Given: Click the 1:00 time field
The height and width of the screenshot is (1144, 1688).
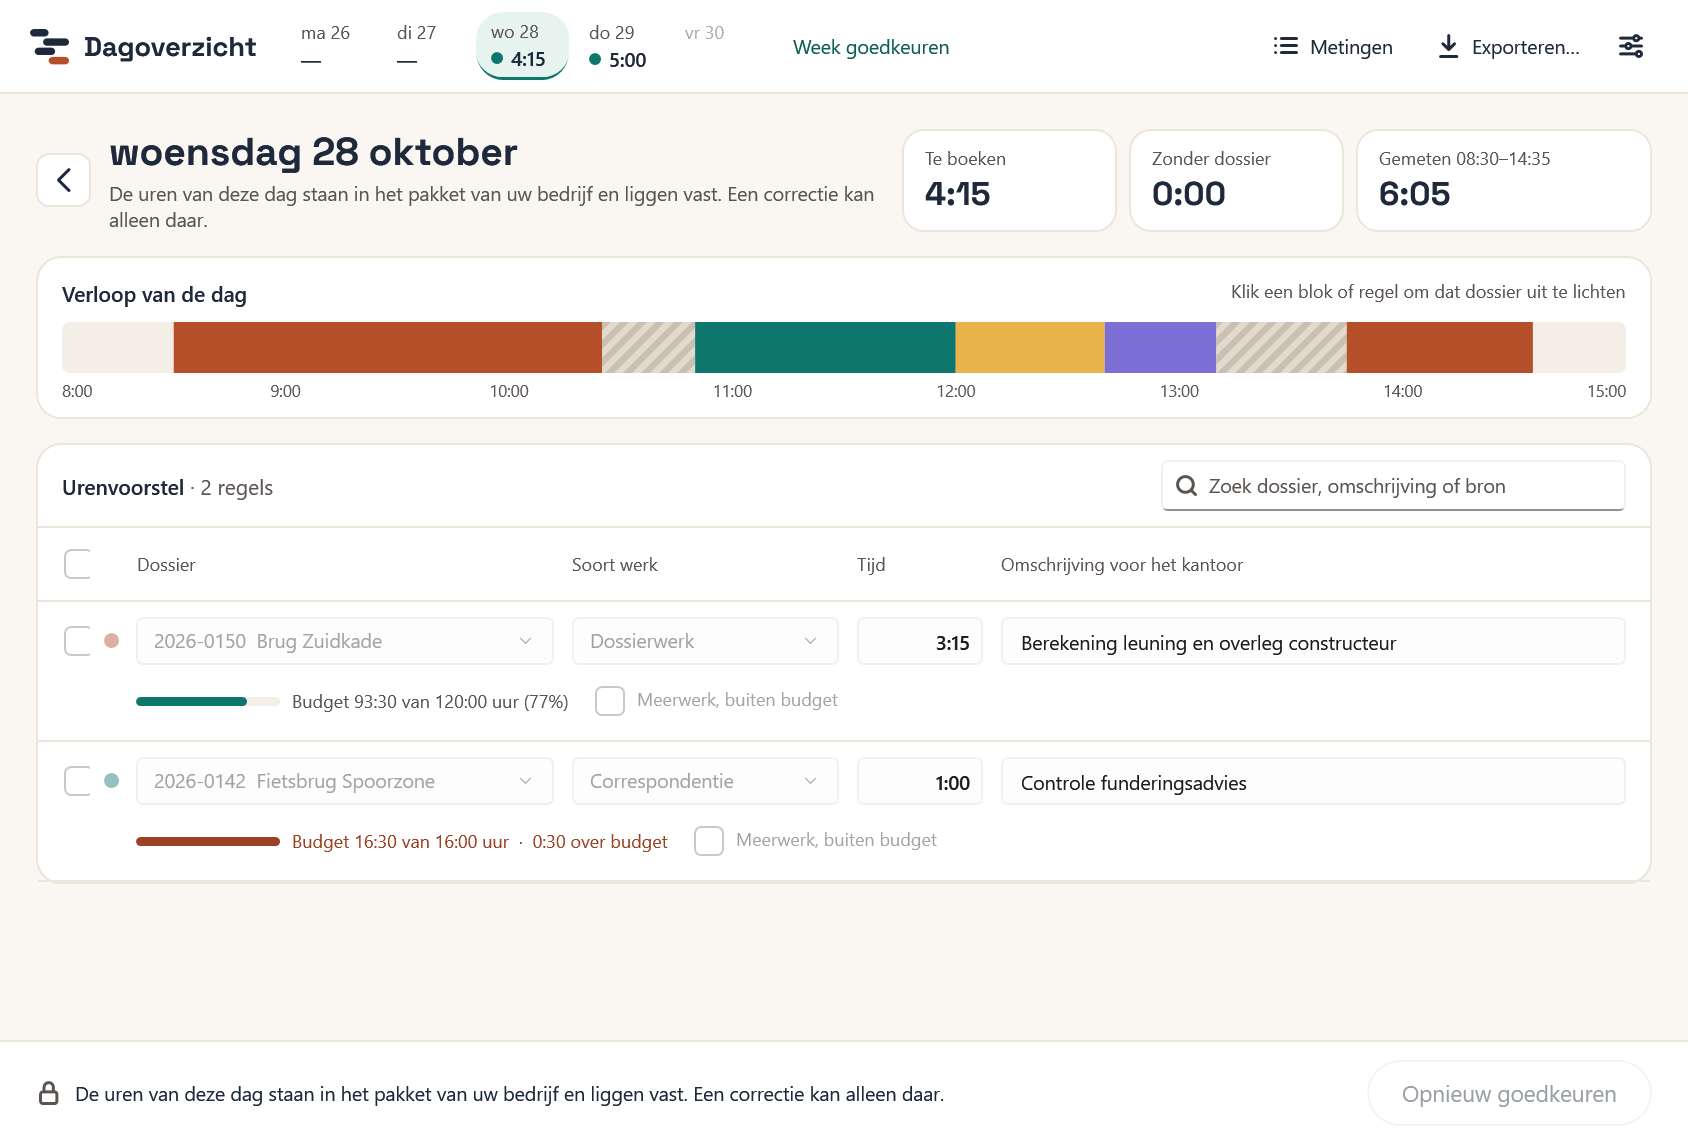Looking at the screenshot, I should click(920, 781).
